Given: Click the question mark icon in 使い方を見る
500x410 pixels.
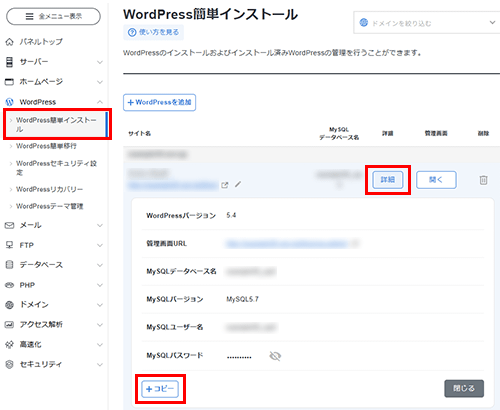Looking at the screenshot, I should (132, 32).
